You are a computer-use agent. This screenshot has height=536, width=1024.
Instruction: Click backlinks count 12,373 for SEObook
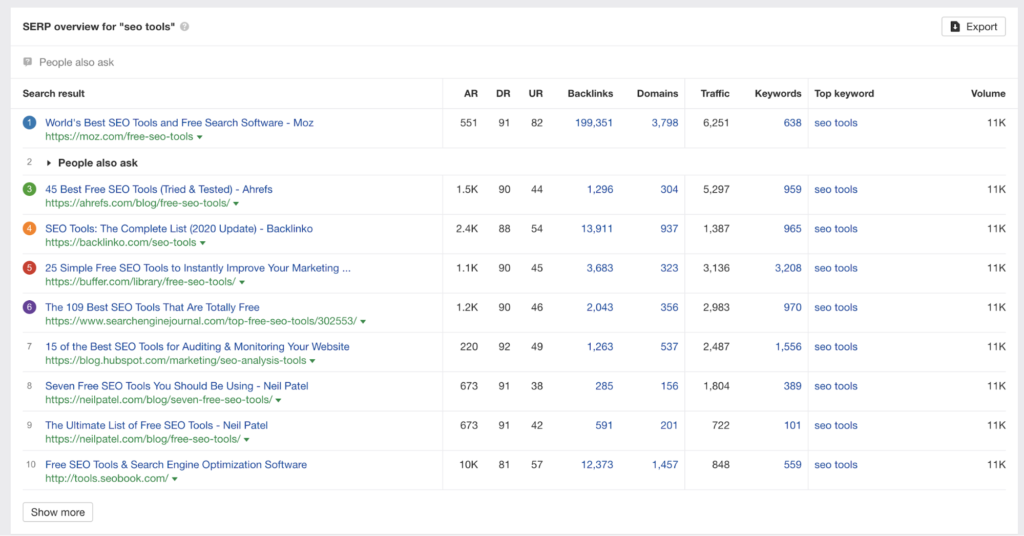click(597, 464)
